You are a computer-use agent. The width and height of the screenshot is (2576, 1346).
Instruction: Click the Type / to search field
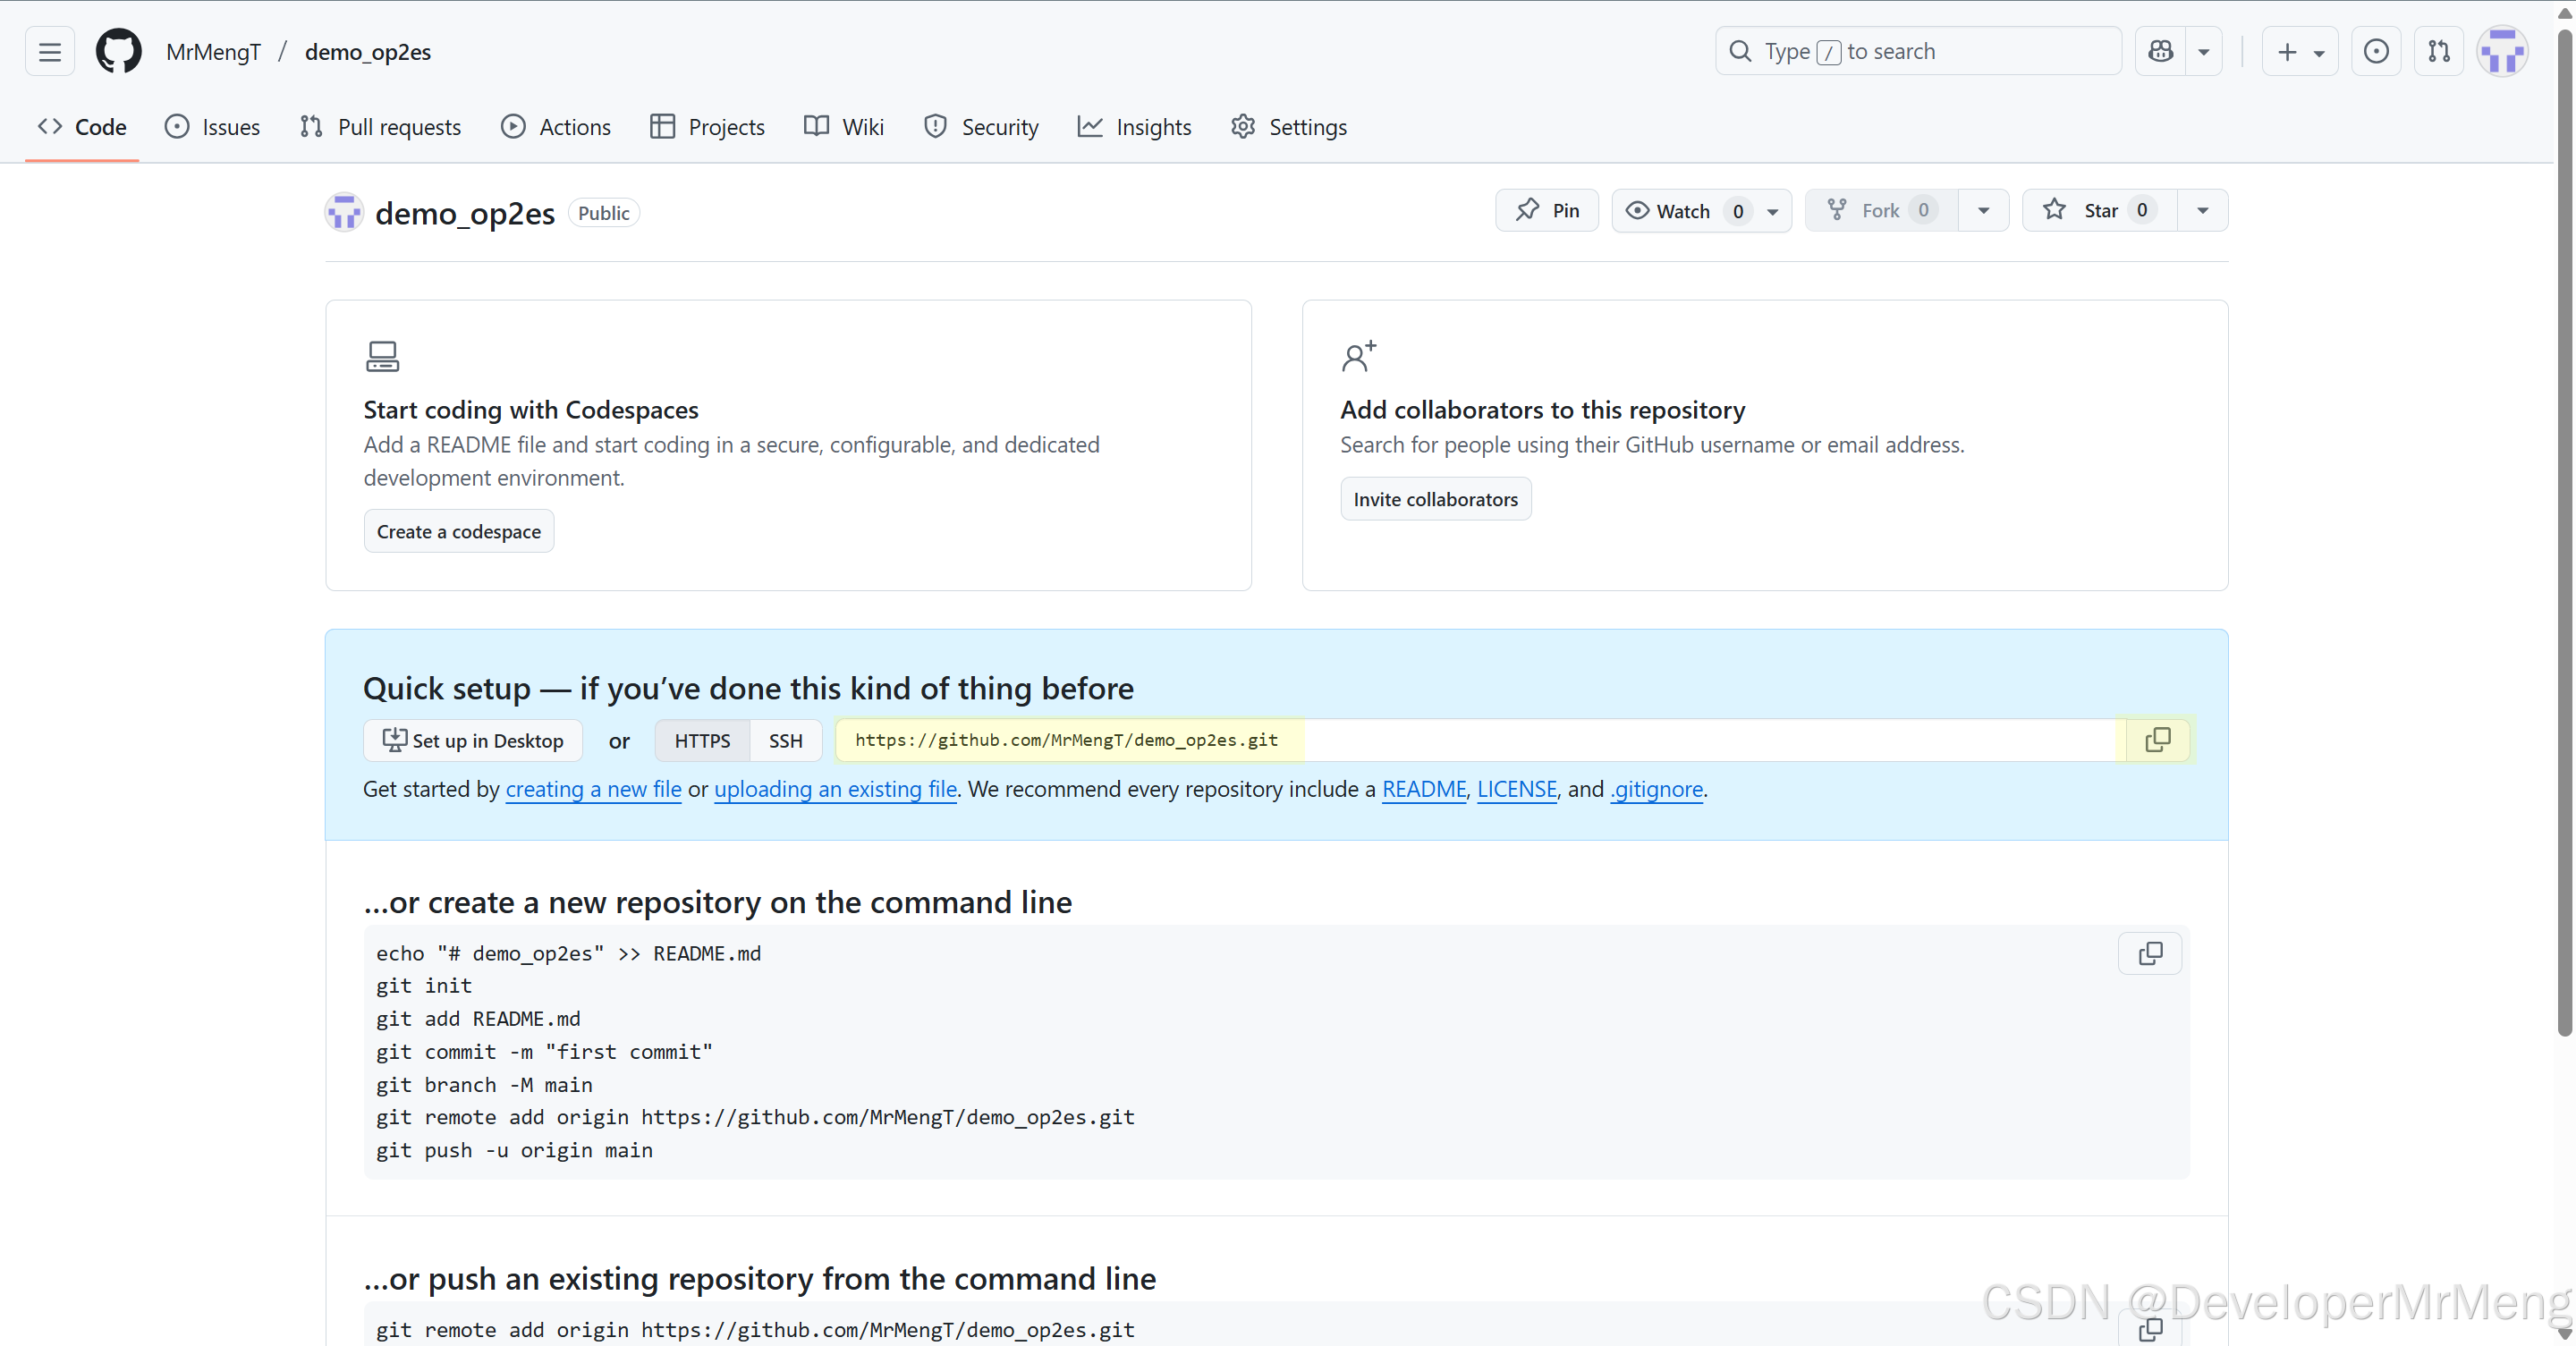tap(1917, 52)
